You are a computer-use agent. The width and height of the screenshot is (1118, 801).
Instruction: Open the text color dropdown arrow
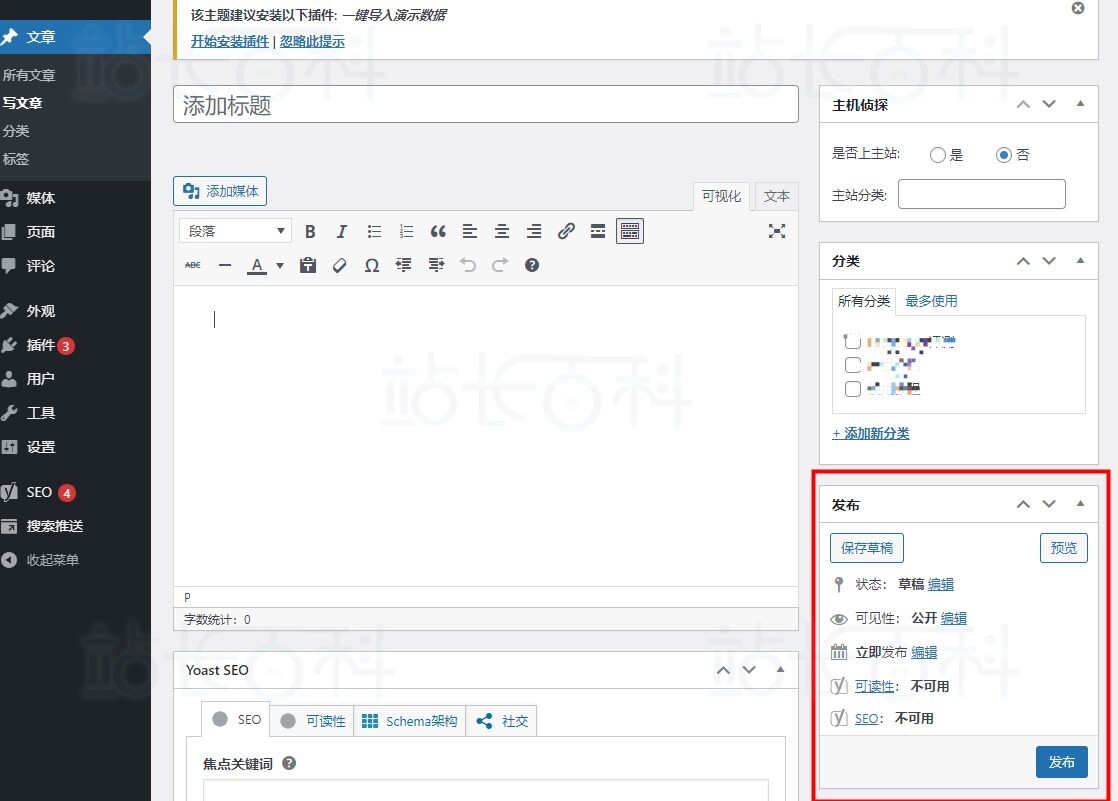tap(280, 265)
